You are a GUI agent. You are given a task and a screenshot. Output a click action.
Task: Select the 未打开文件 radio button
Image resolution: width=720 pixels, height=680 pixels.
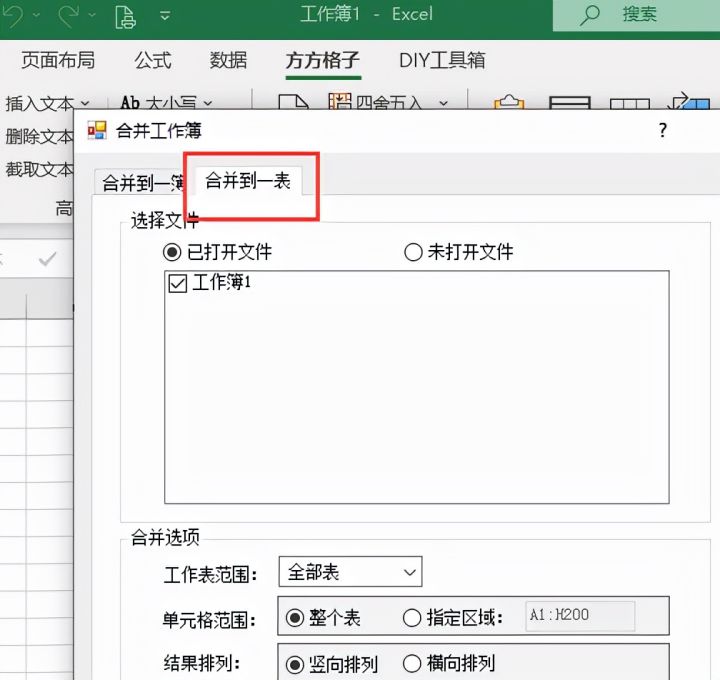(413, 252)
